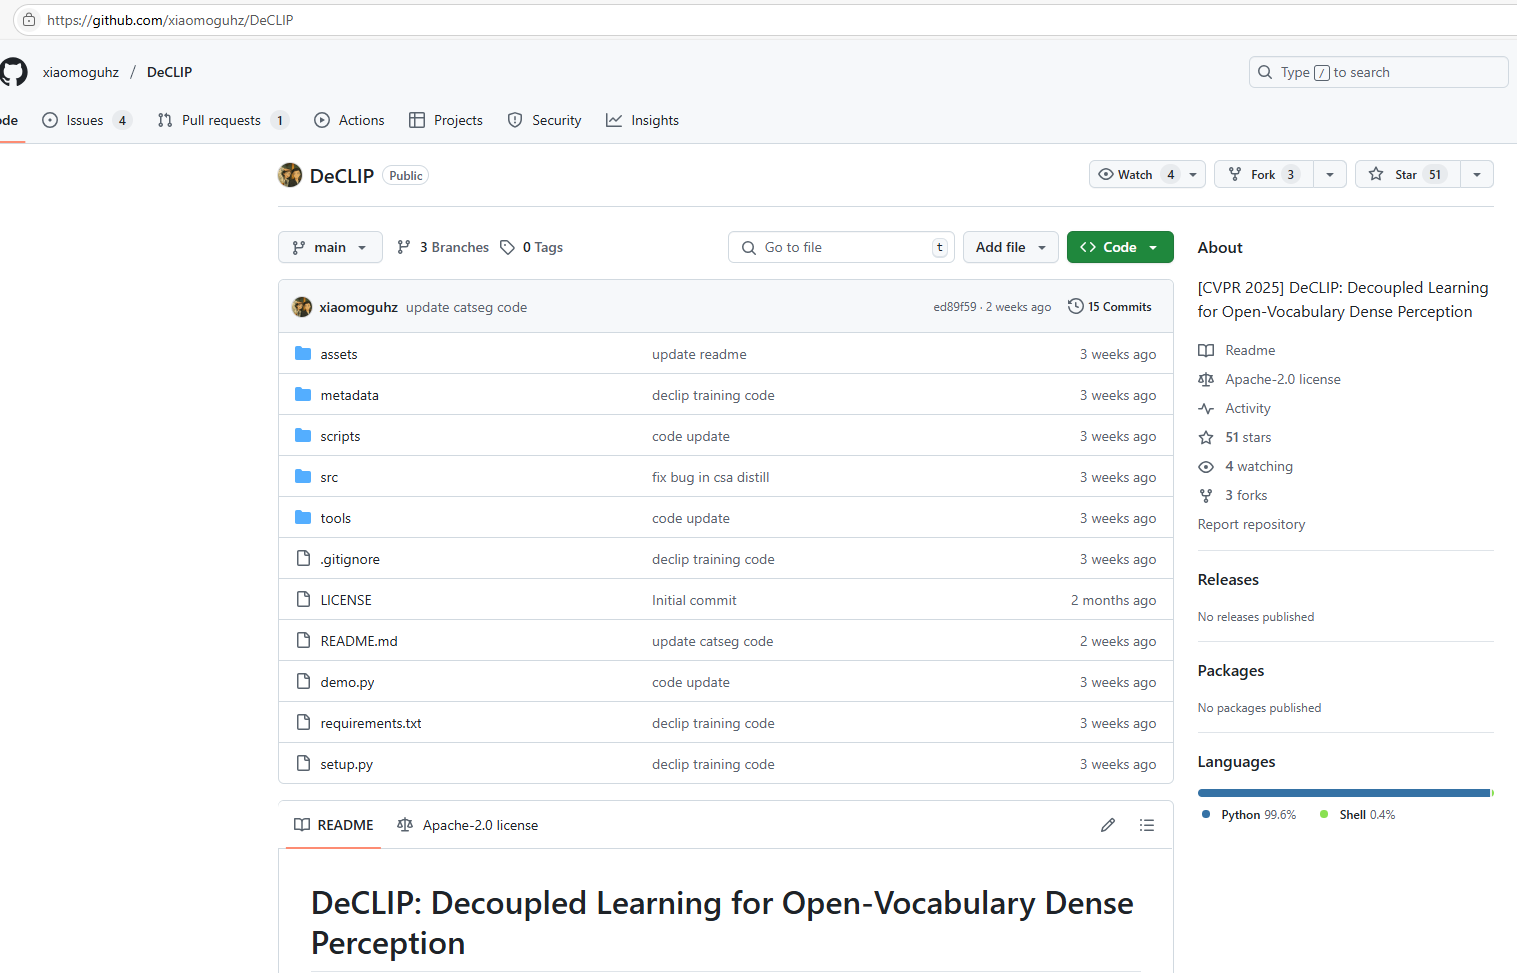Open the Star lists dropdown arrow
The image size is (1517, 973).
click(x=1477, y=174)
